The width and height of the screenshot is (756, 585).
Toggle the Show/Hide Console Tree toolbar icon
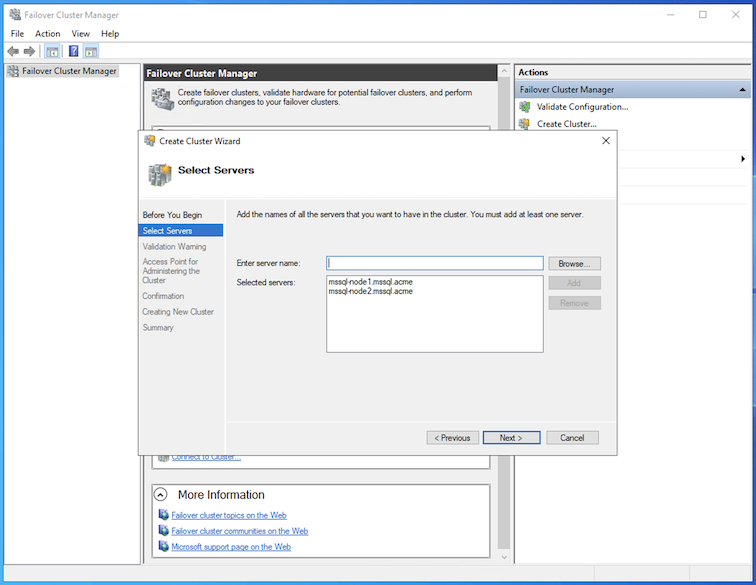[52, 51]
